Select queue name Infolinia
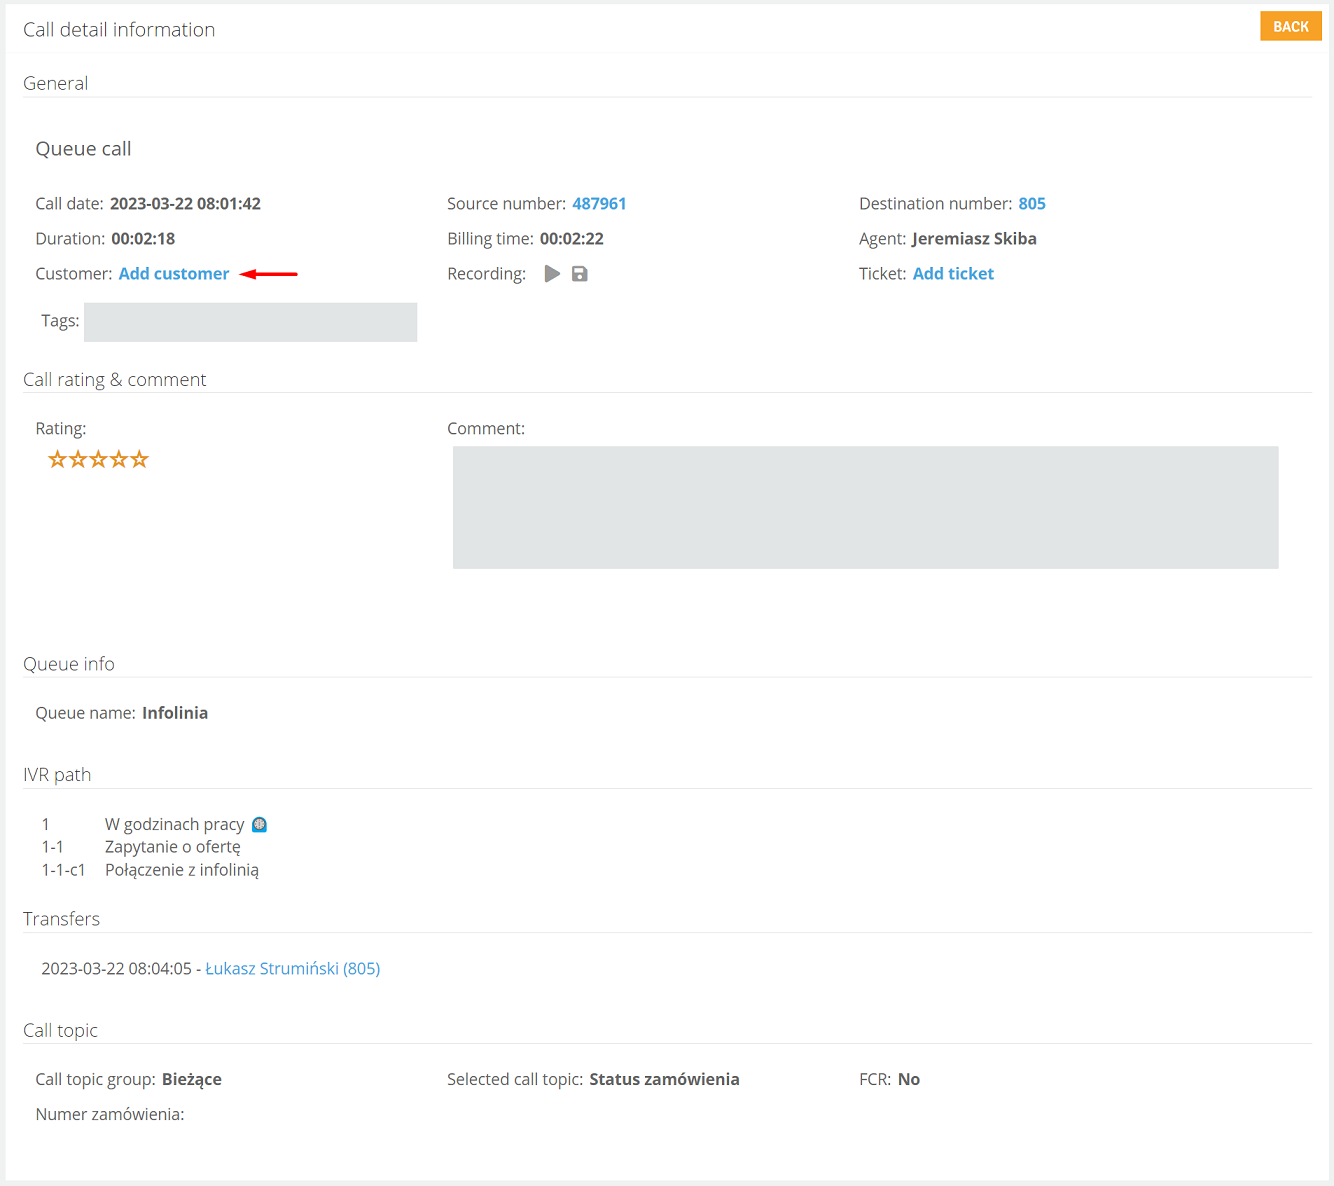This screenshot has width=1334, height=1186. point(175,713)
